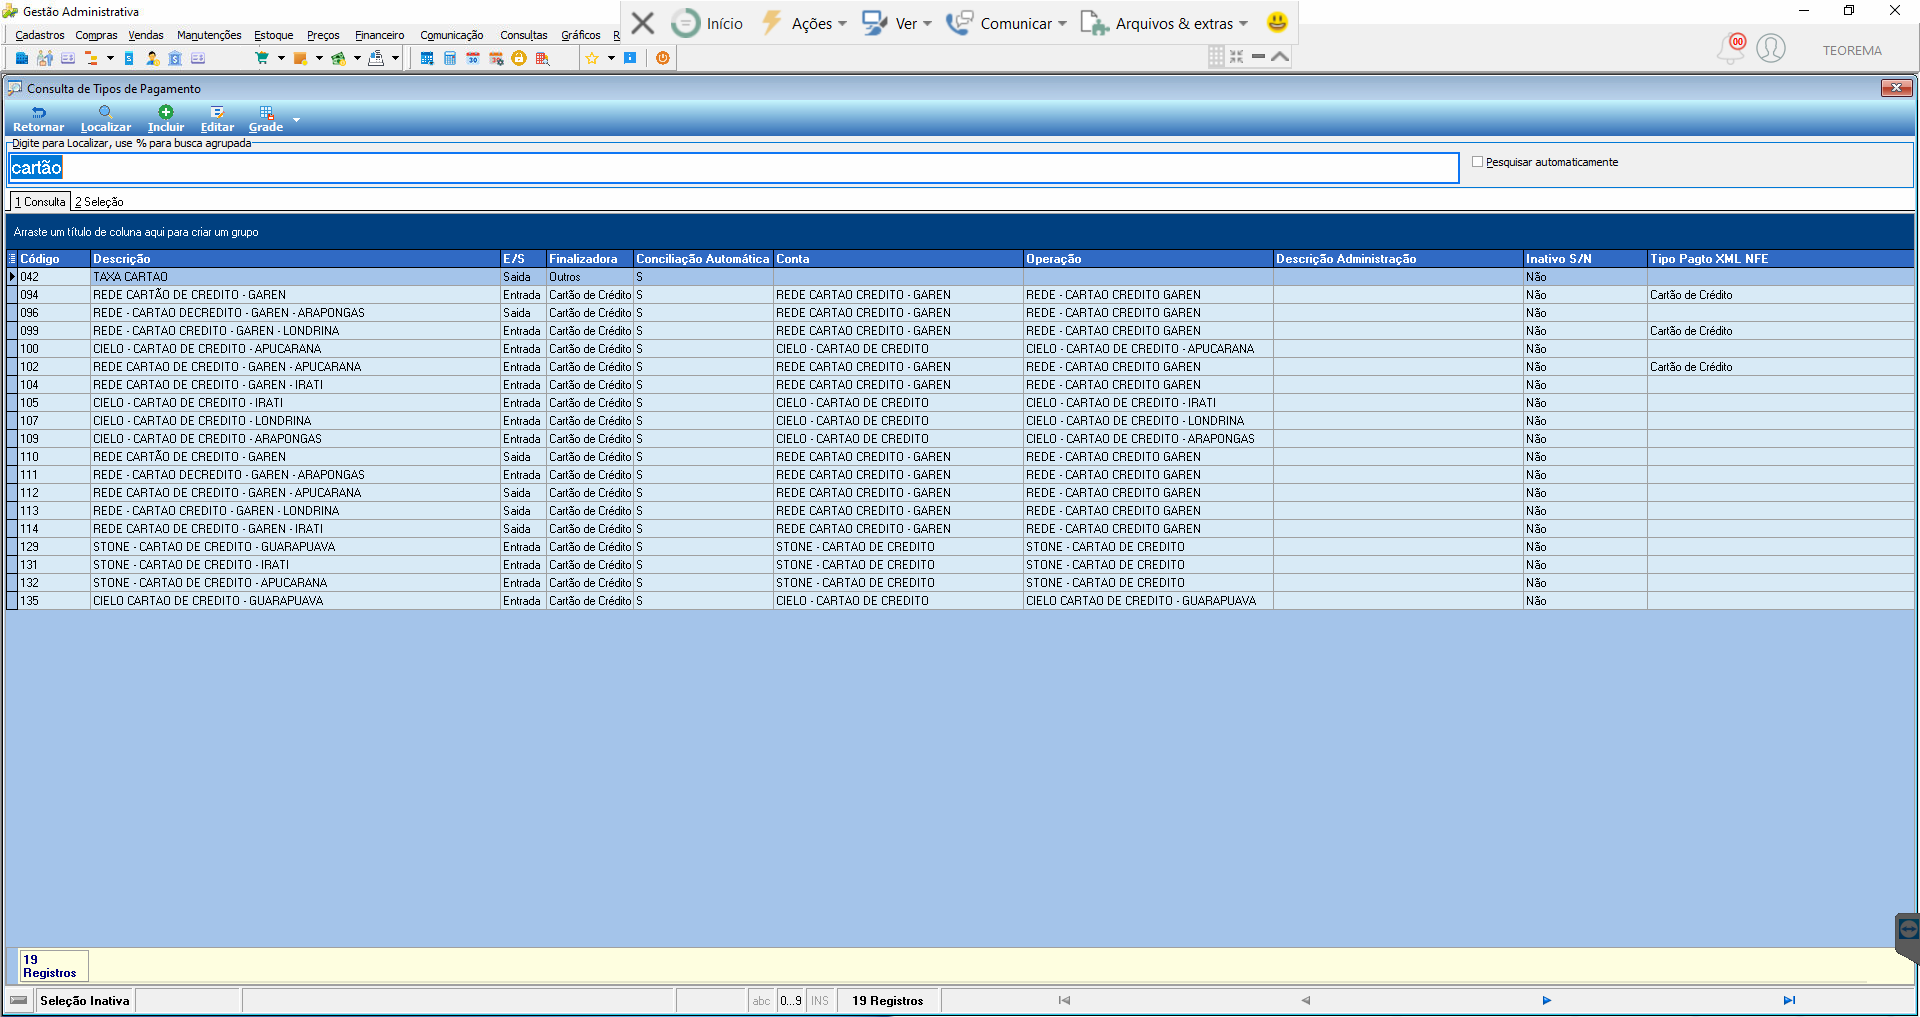
Task: Click the Início button
Action: point(708,23)
